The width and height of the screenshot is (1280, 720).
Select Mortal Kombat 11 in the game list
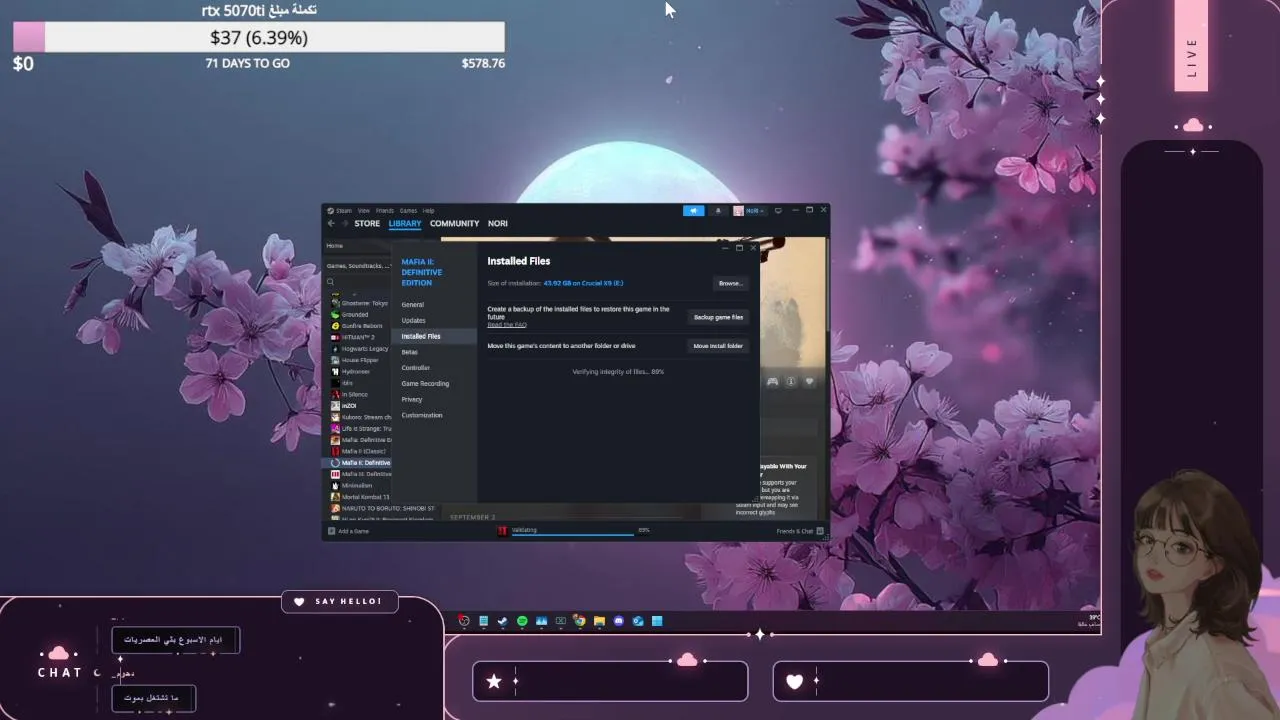coord(360,497)
